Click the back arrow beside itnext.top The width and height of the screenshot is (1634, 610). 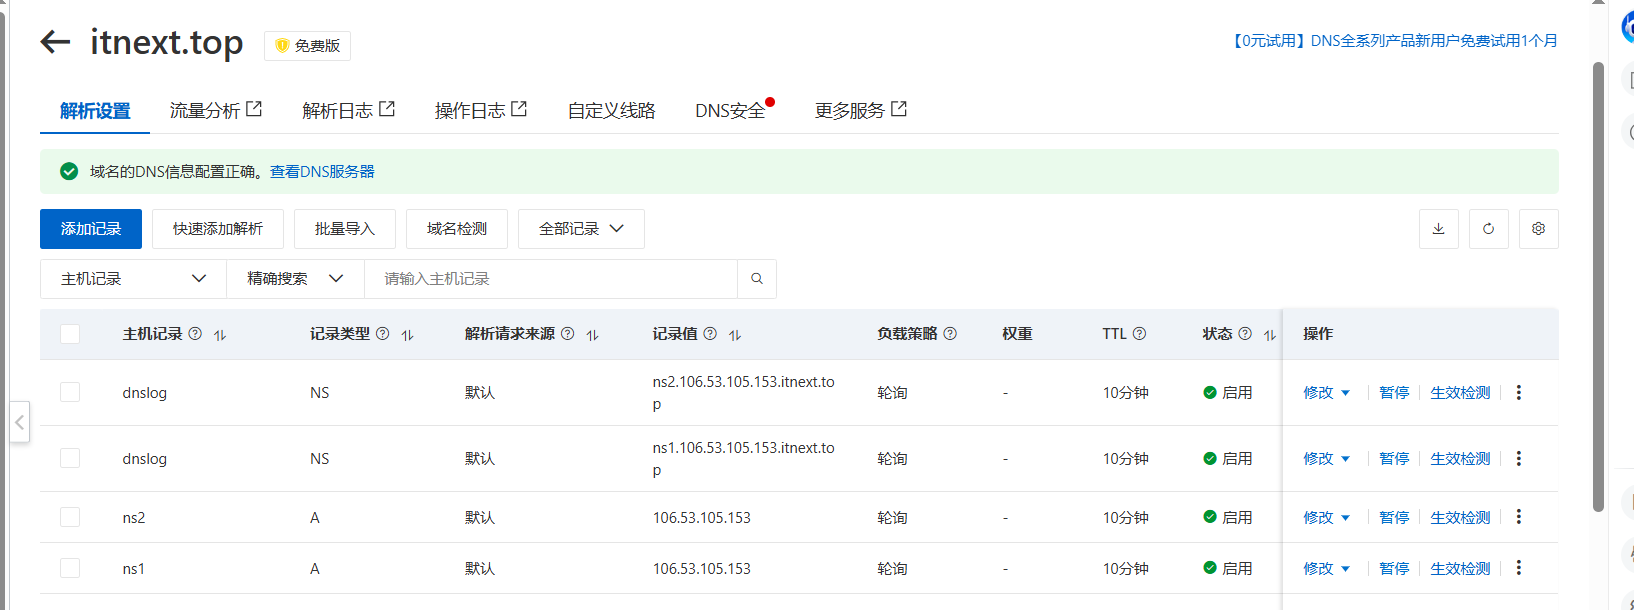55,42
